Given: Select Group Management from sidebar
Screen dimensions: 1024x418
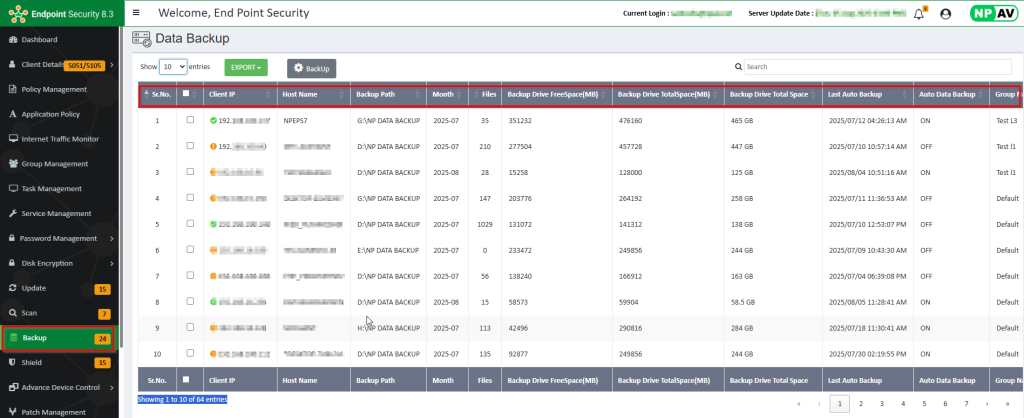Looking at the screenshot, I should [60, 163].
